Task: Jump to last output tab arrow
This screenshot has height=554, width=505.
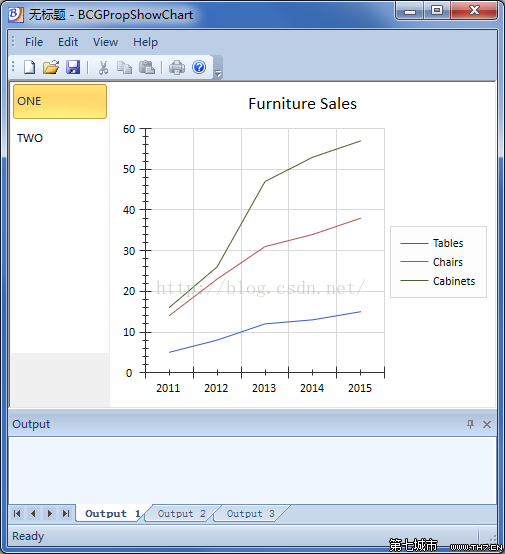Action: coord(66,513)
